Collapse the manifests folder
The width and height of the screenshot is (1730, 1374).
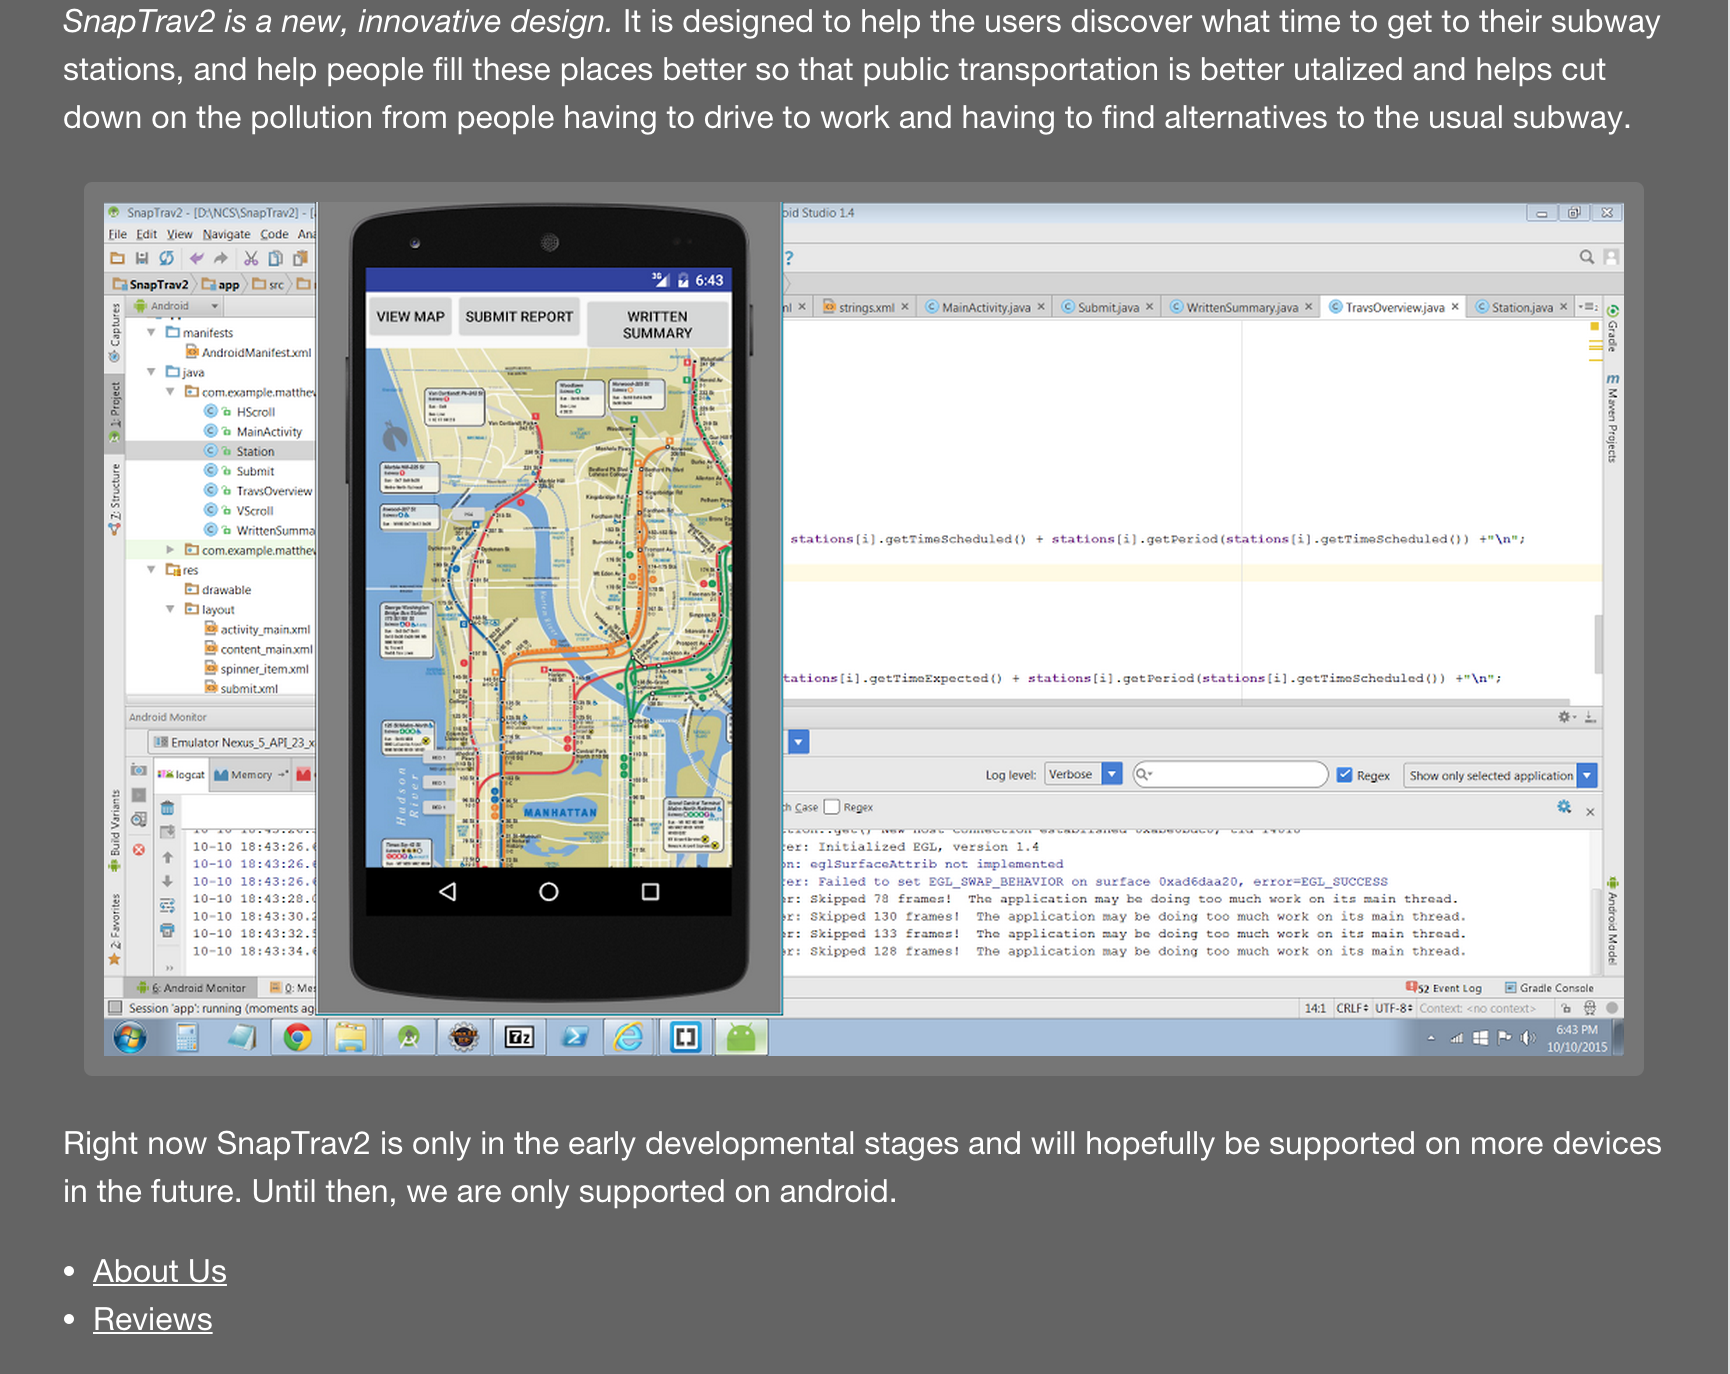[x=152, y=332]
